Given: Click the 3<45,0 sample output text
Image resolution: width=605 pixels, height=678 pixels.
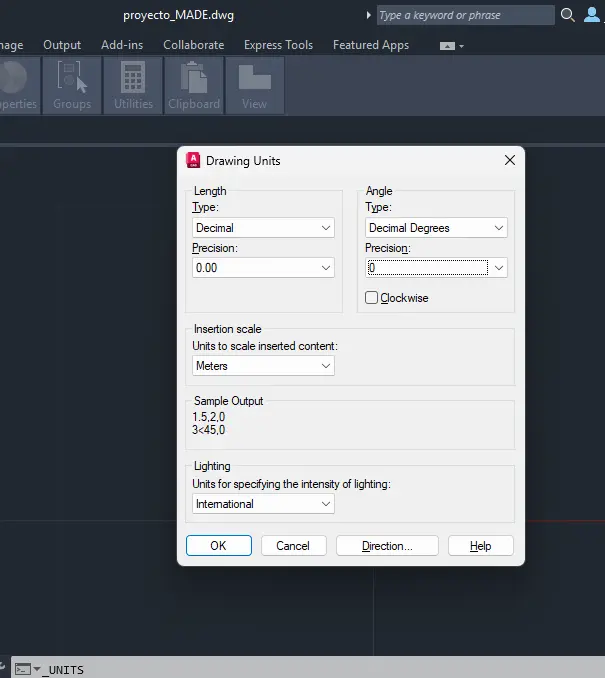Looking at the screenshot, I should click(209, 430).
